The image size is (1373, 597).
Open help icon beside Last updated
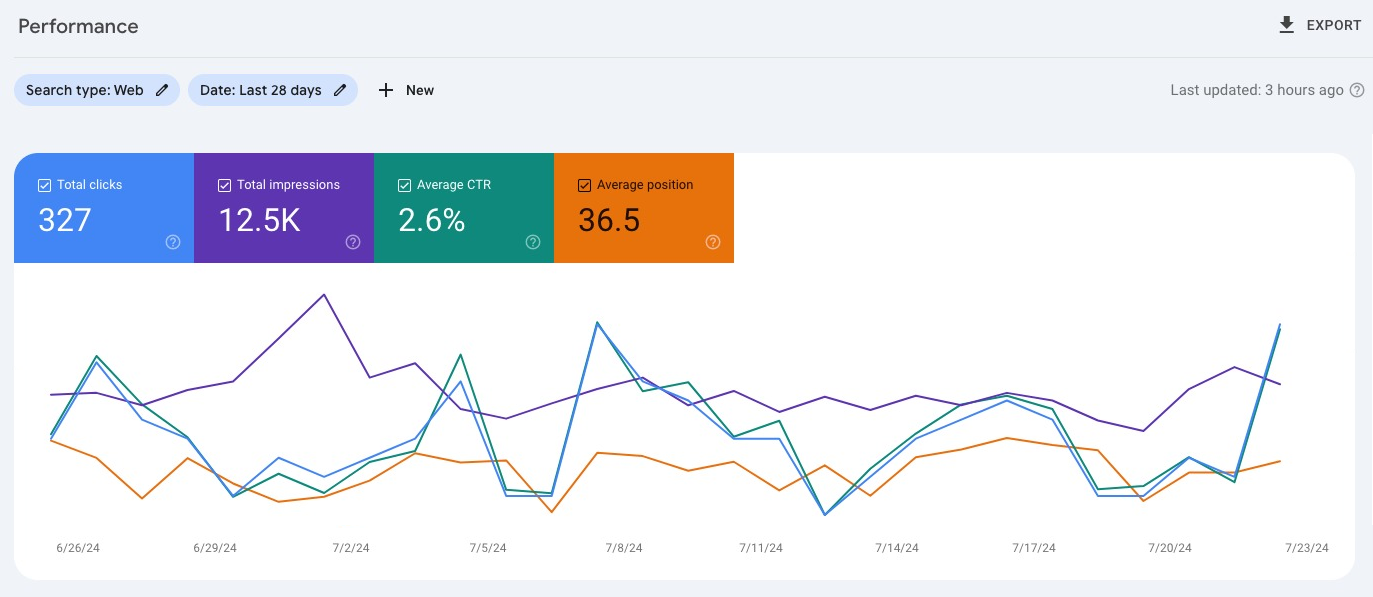click(1357, 90)
